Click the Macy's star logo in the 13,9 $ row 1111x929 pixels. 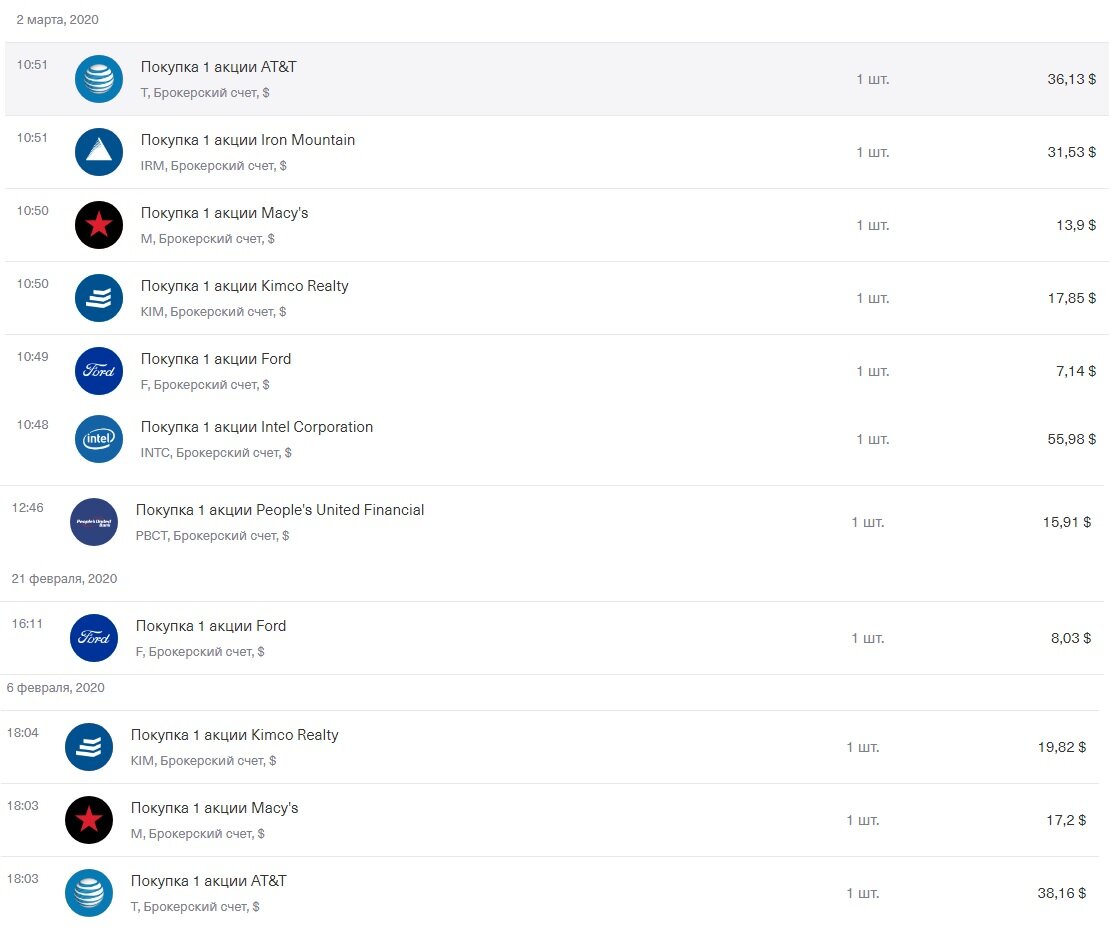click(98, 225)
